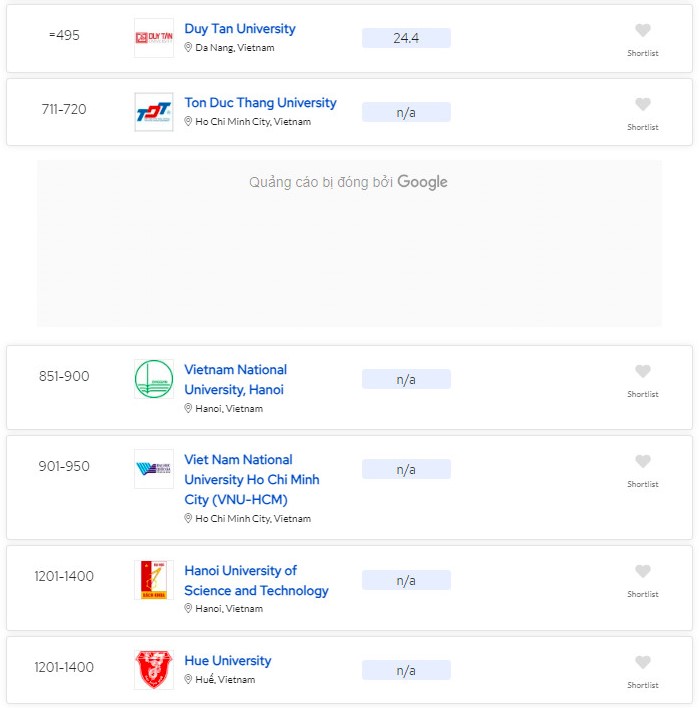Open the Duy Tan University link
The image size is (699, 708).
(240, 29)
